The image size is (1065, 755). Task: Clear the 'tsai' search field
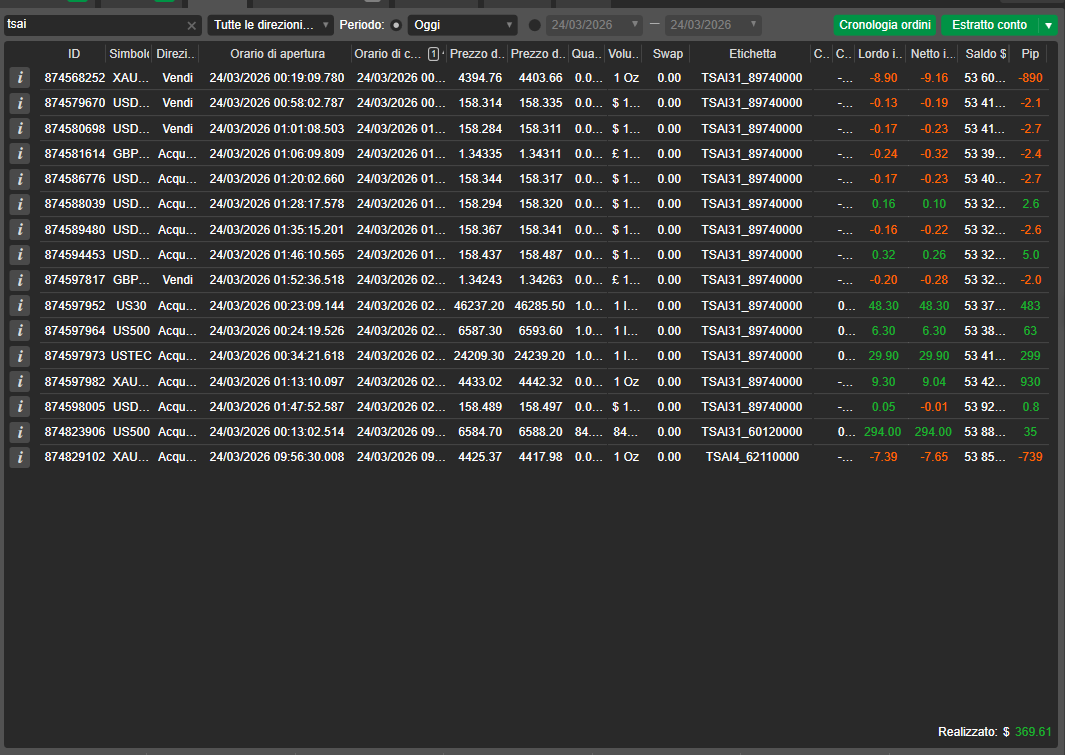pos(192,25)
